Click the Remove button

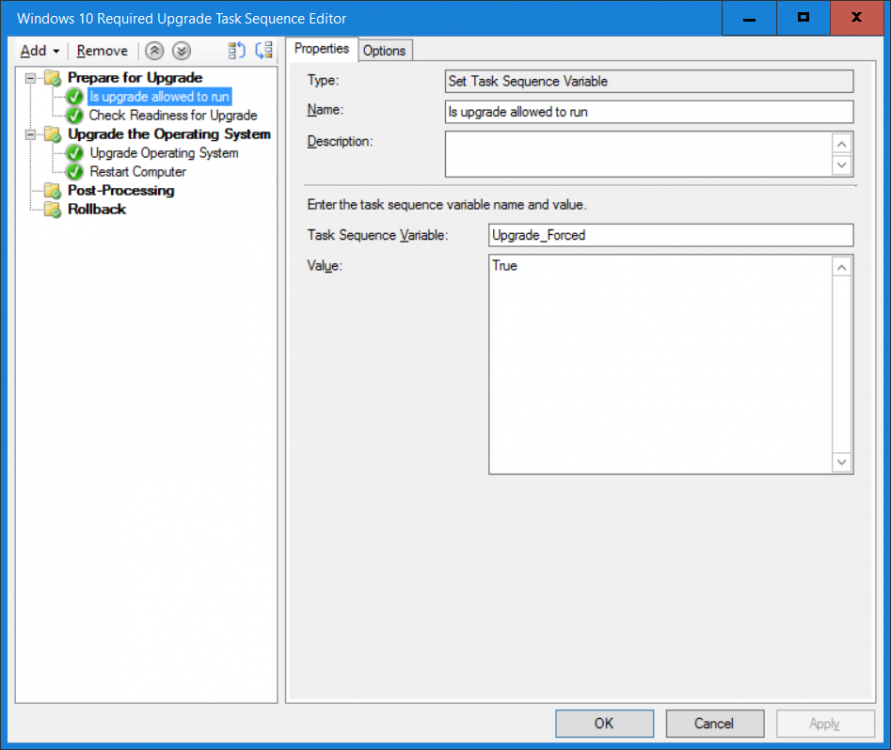[102, 51]
